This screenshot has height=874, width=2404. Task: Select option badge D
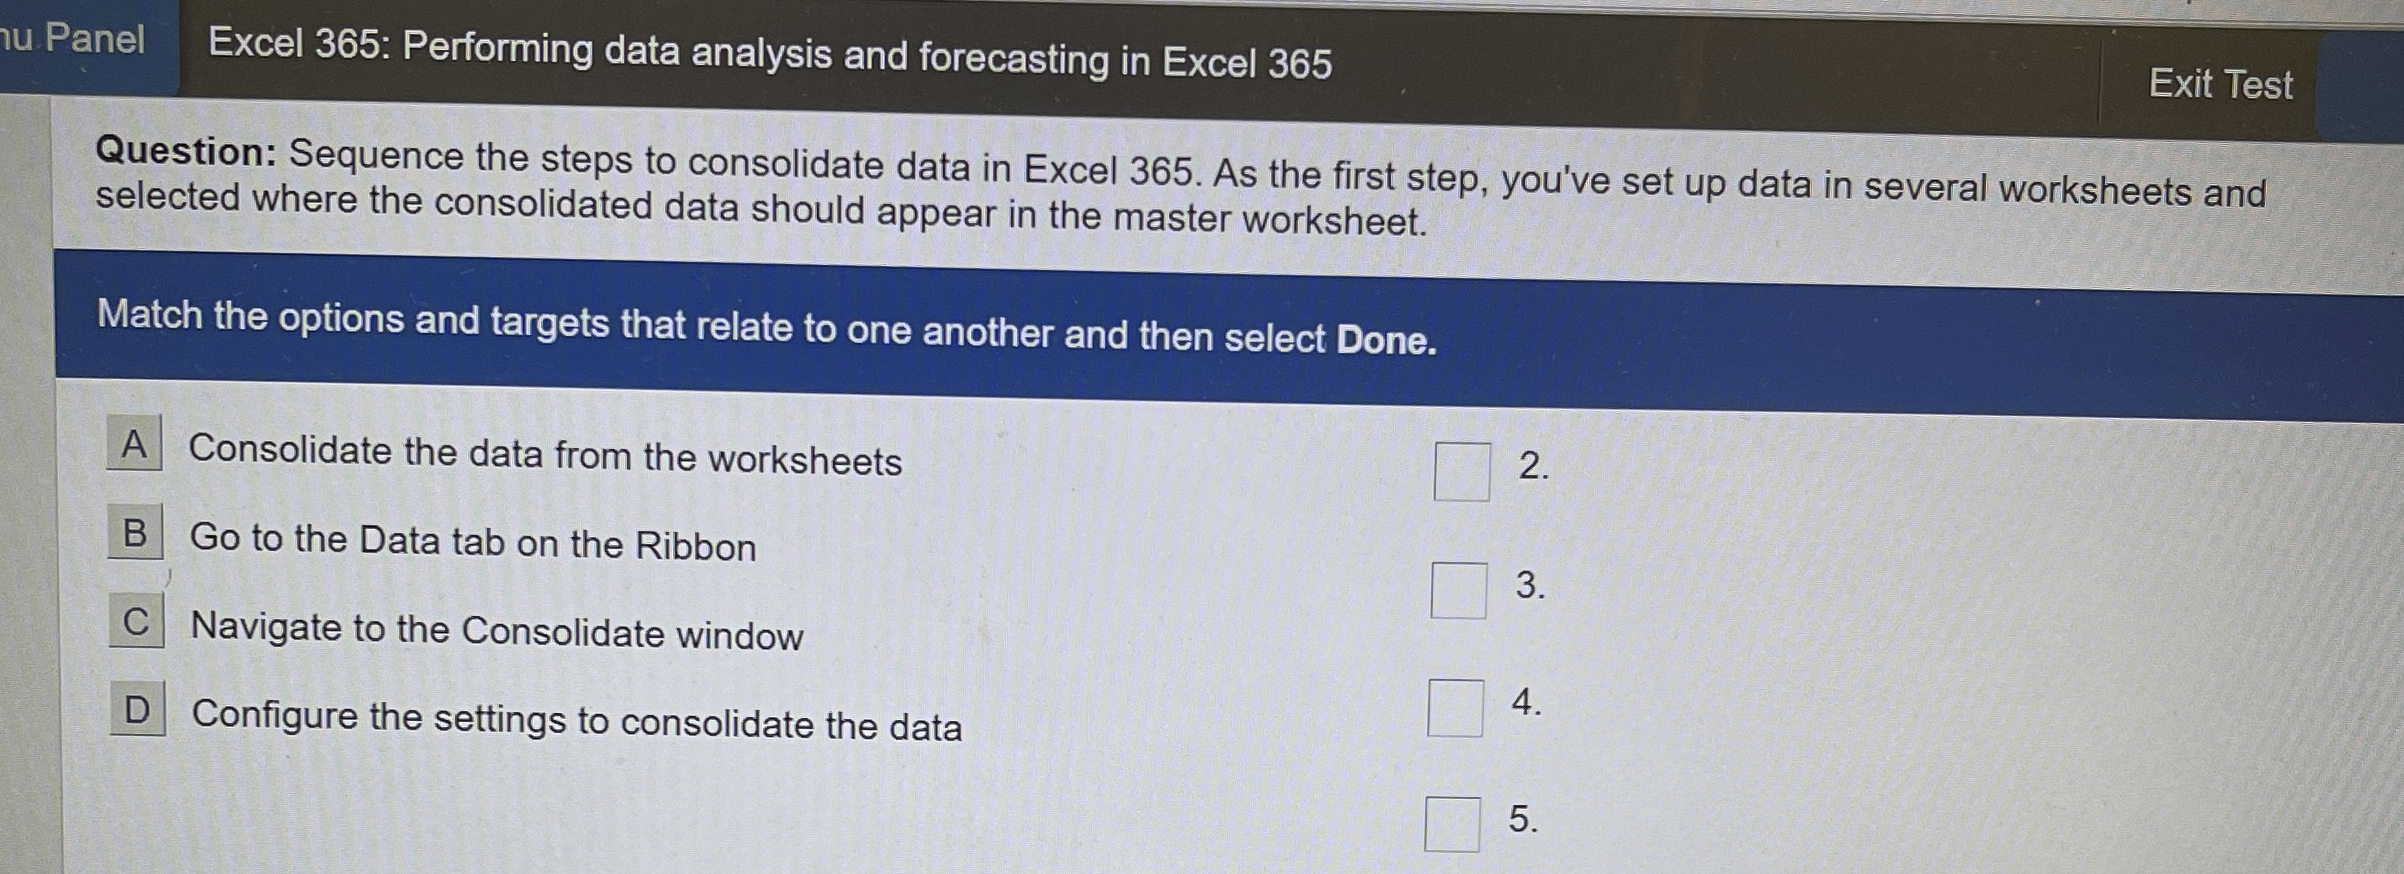(x=136, y=711)
